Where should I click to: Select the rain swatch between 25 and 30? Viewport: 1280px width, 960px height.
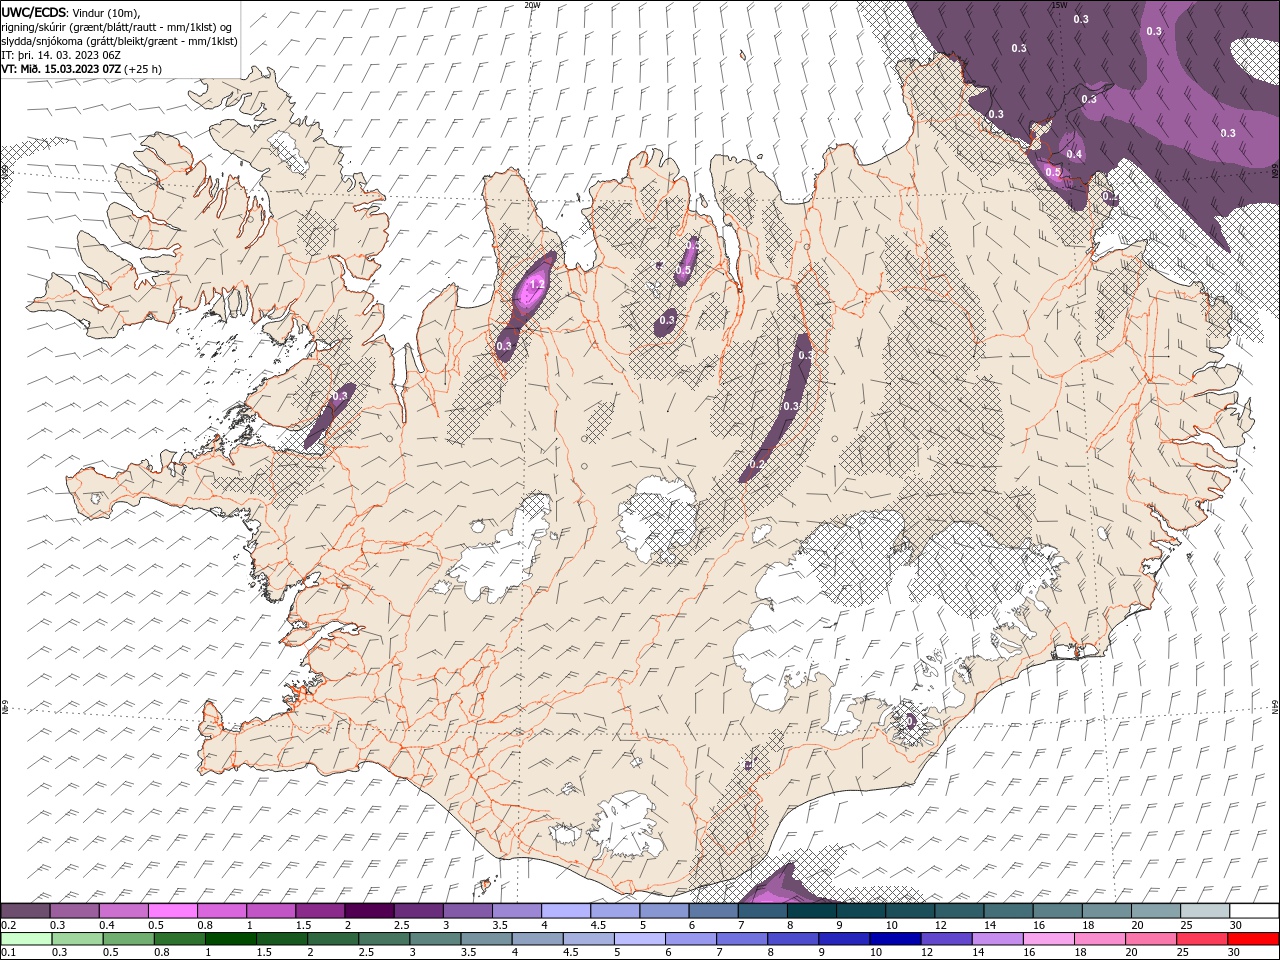(1201, 939)
